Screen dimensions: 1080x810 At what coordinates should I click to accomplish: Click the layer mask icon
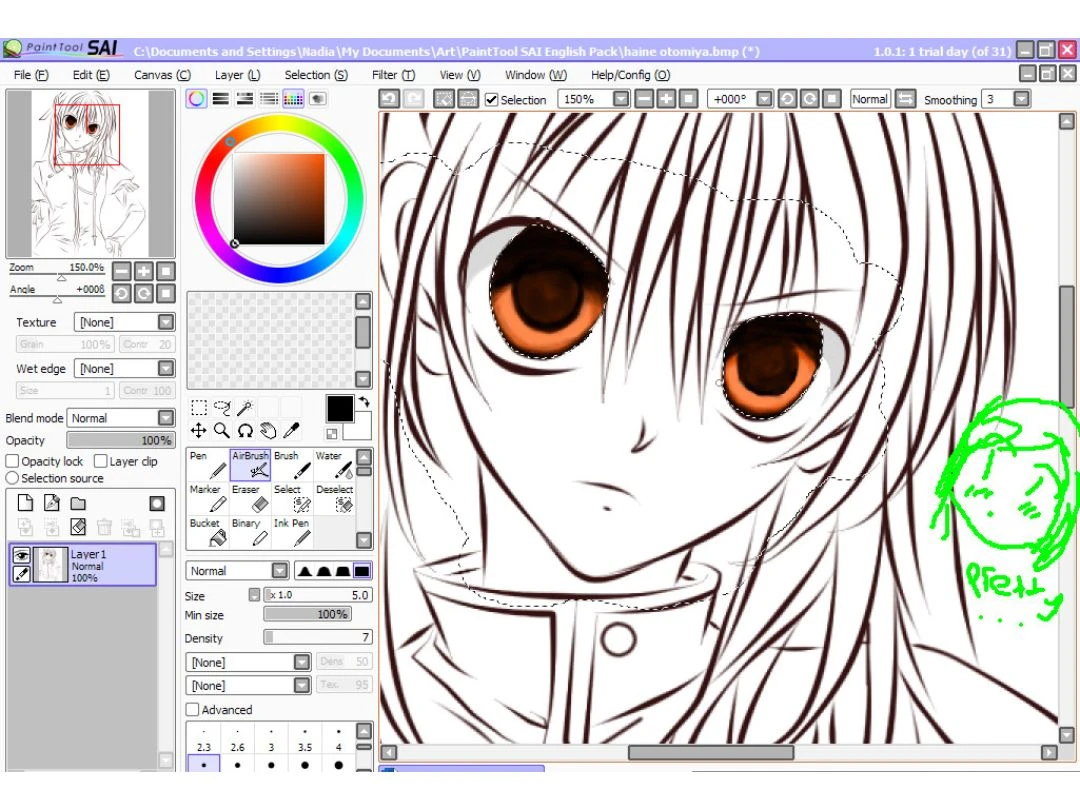pos(156,503)
